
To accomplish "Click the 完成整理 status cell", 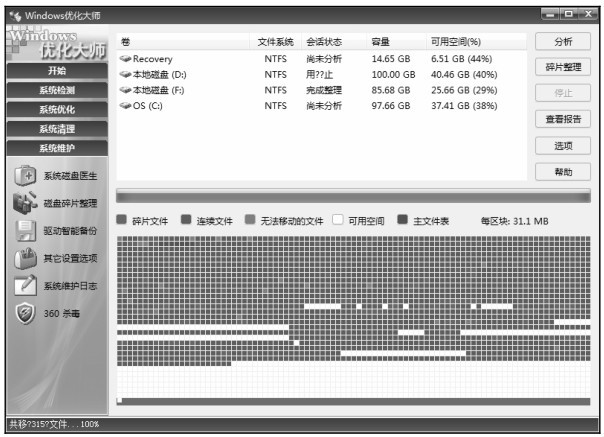I will (324, 90).
